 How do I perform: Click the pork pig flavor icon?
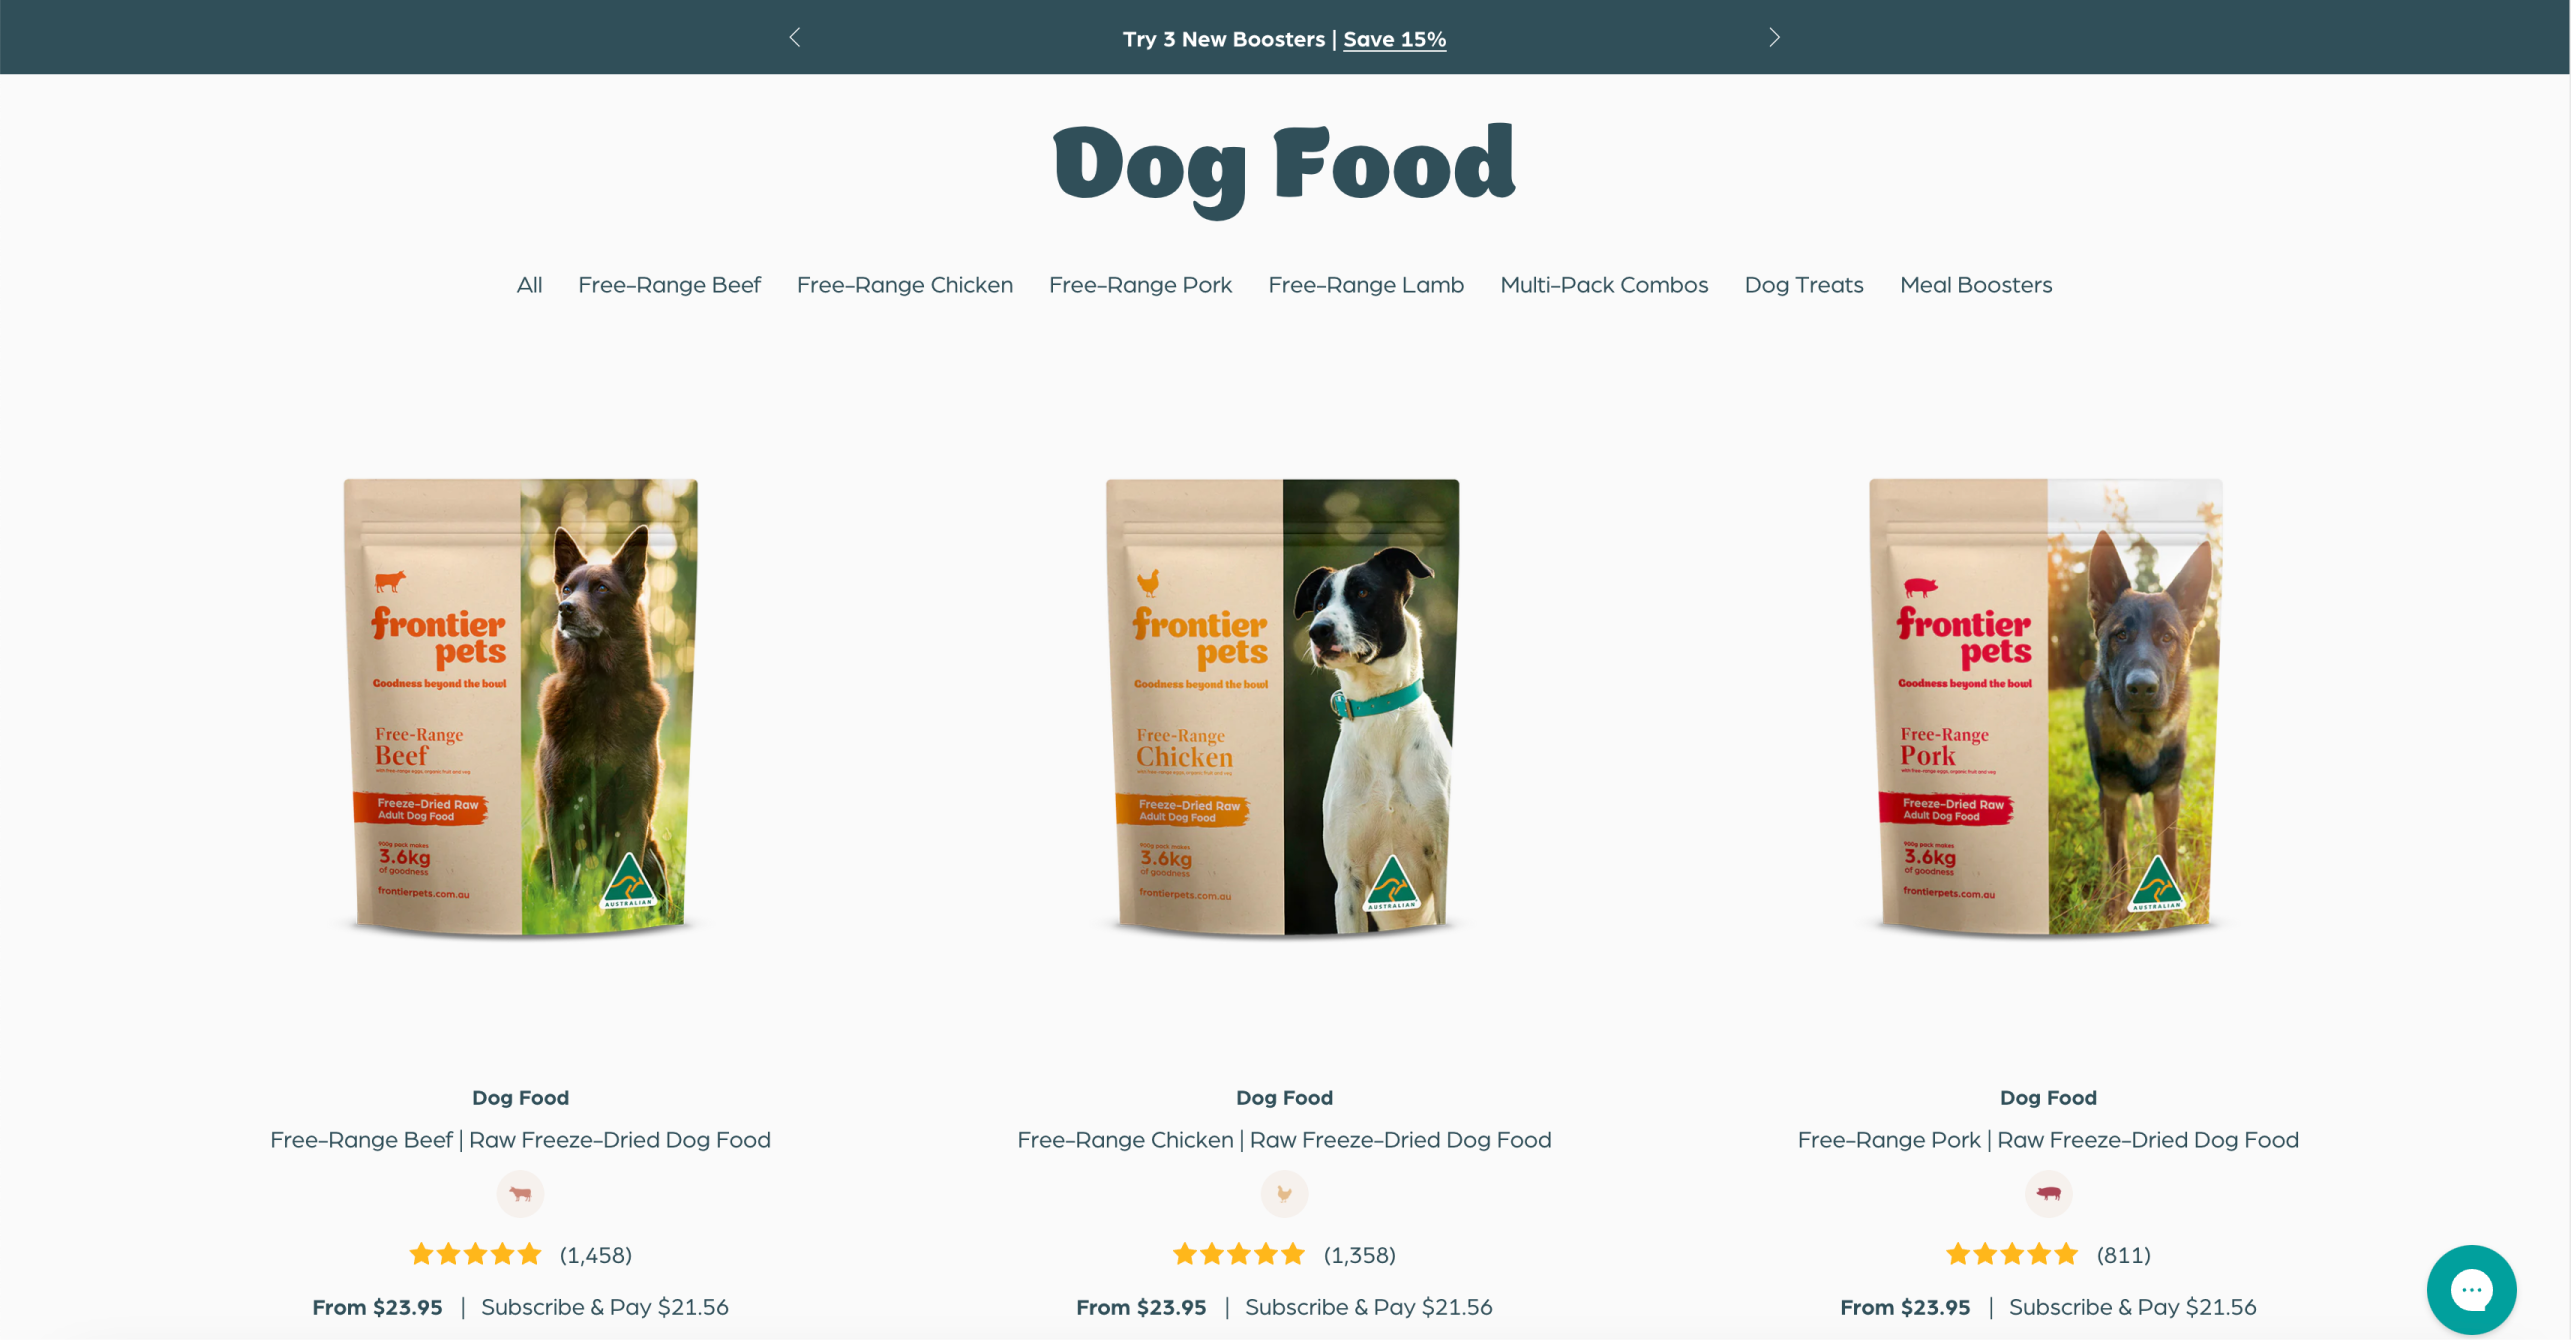pyautogui.click(x=2048, y=1193)
